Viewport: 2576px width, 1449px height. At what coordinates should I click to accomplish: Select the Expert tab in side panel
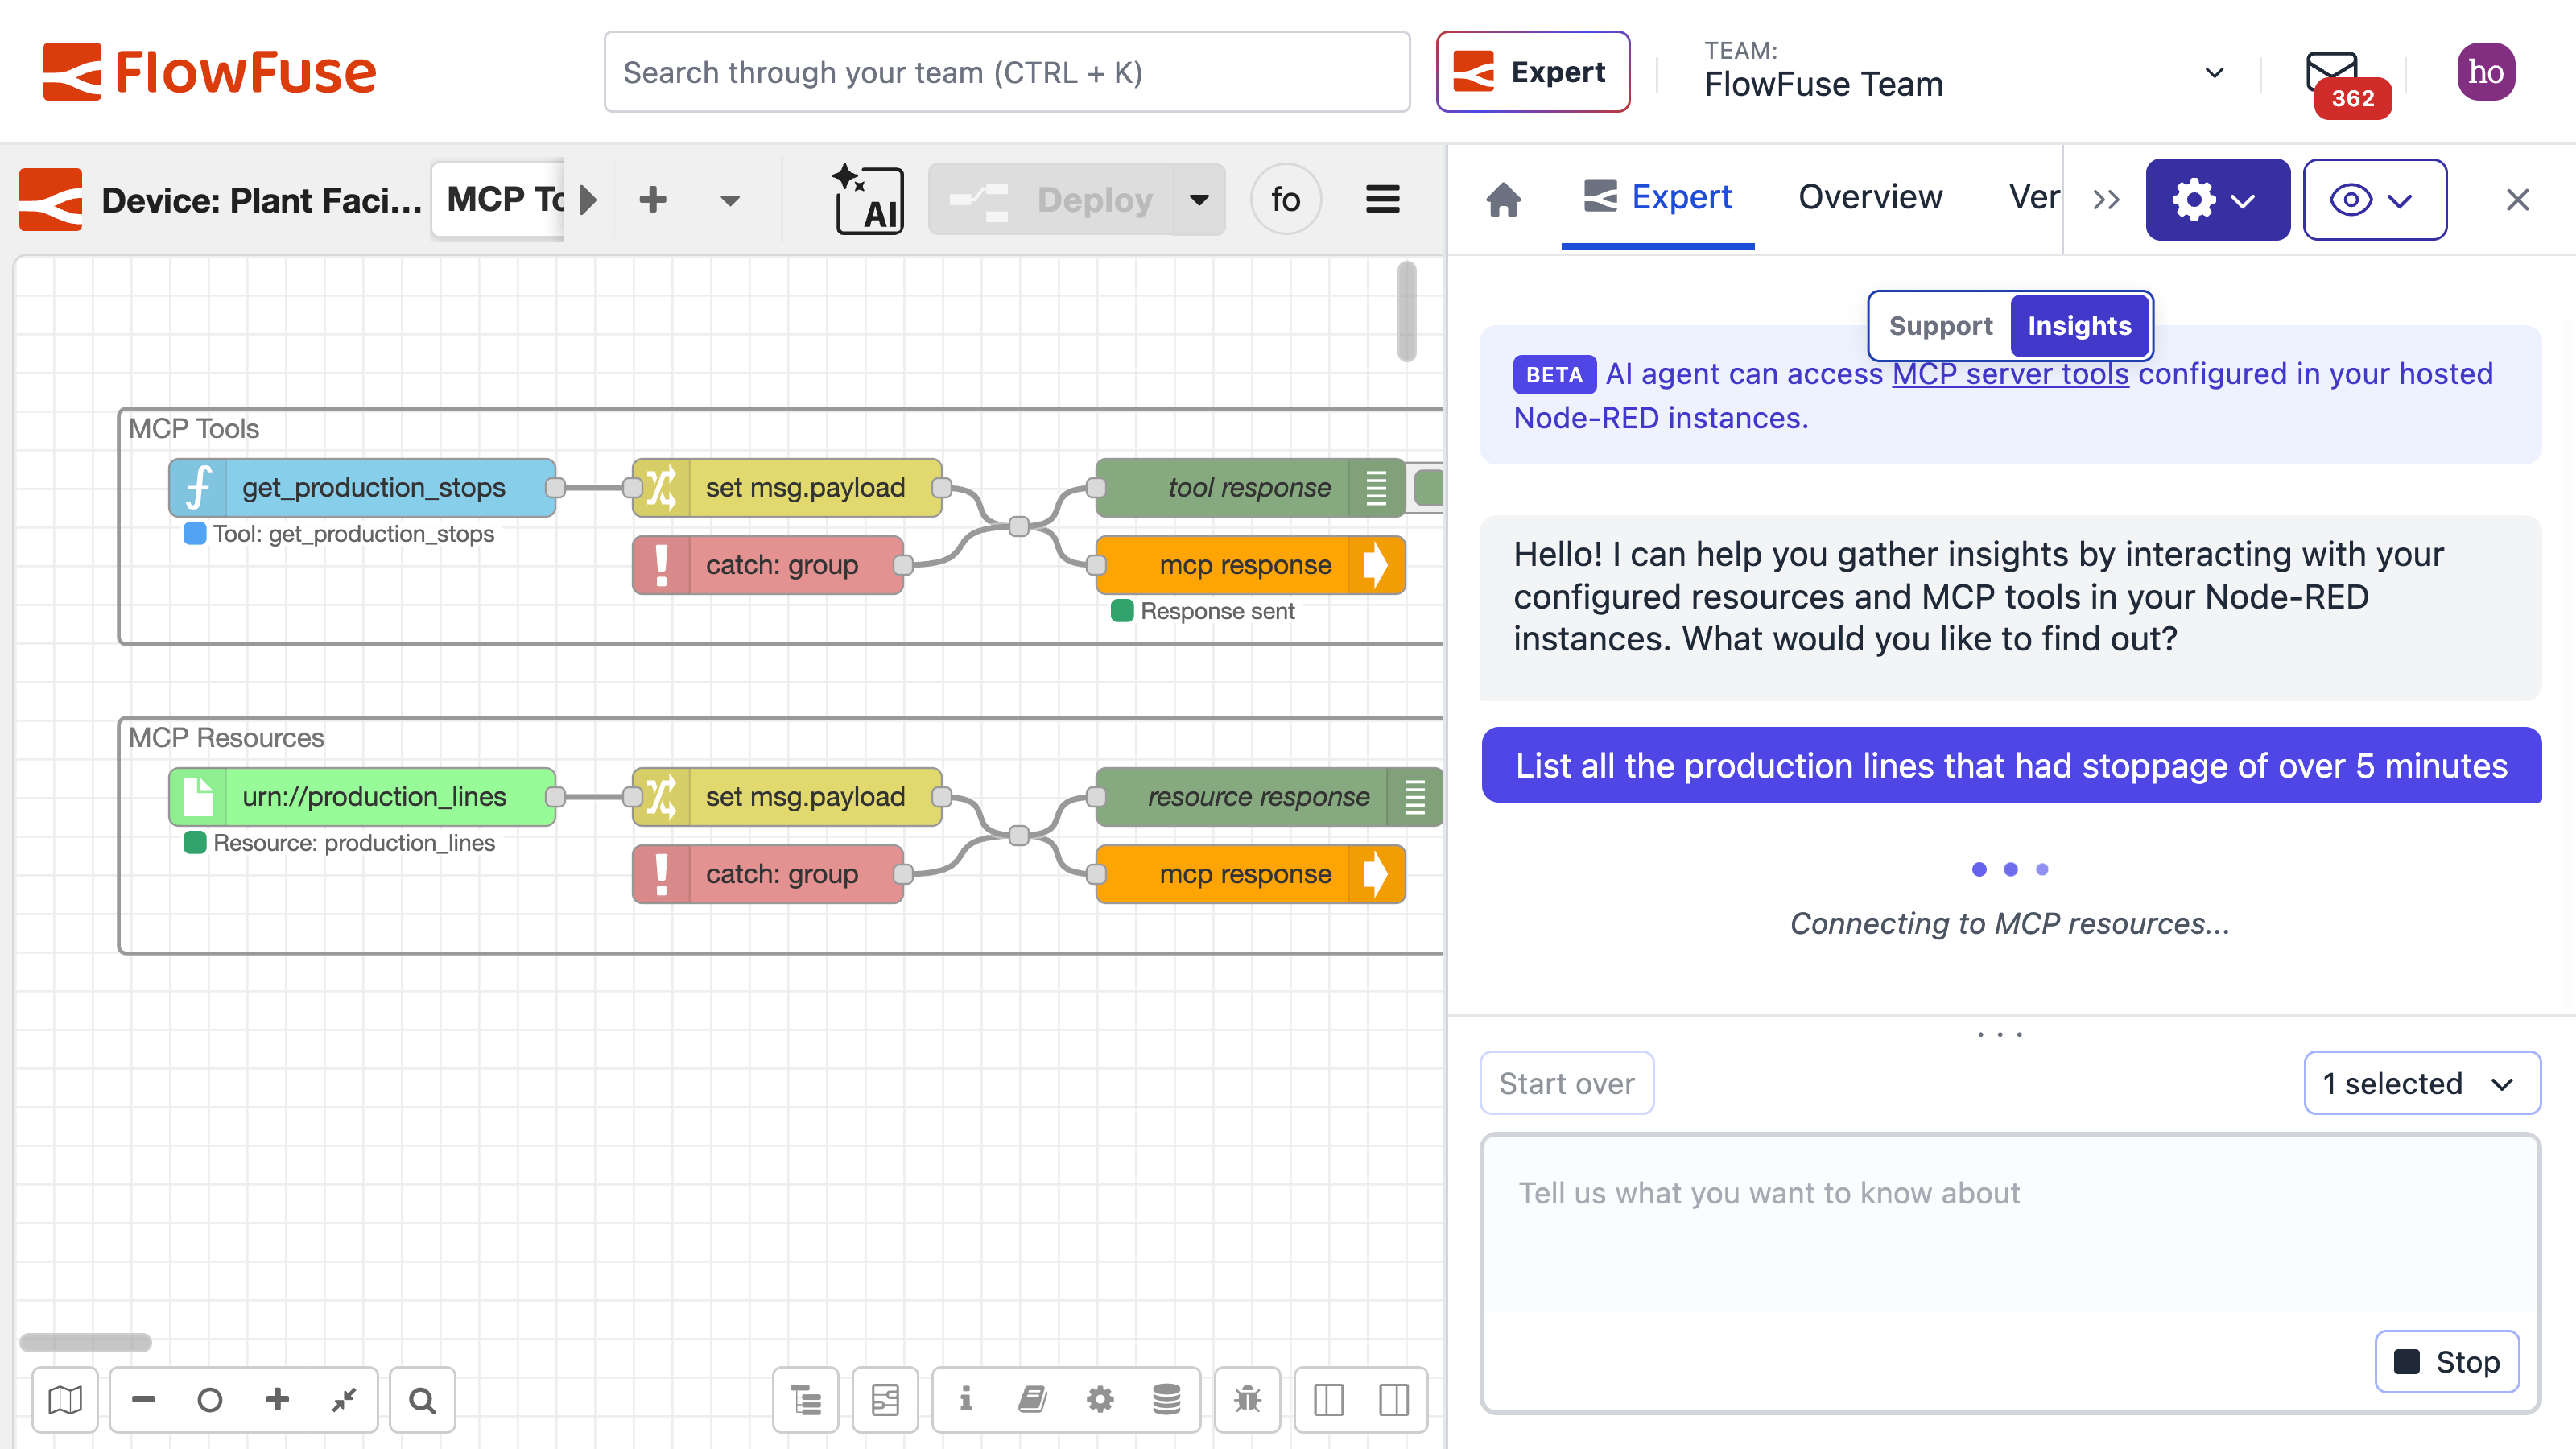click(x=1657, y=198)
